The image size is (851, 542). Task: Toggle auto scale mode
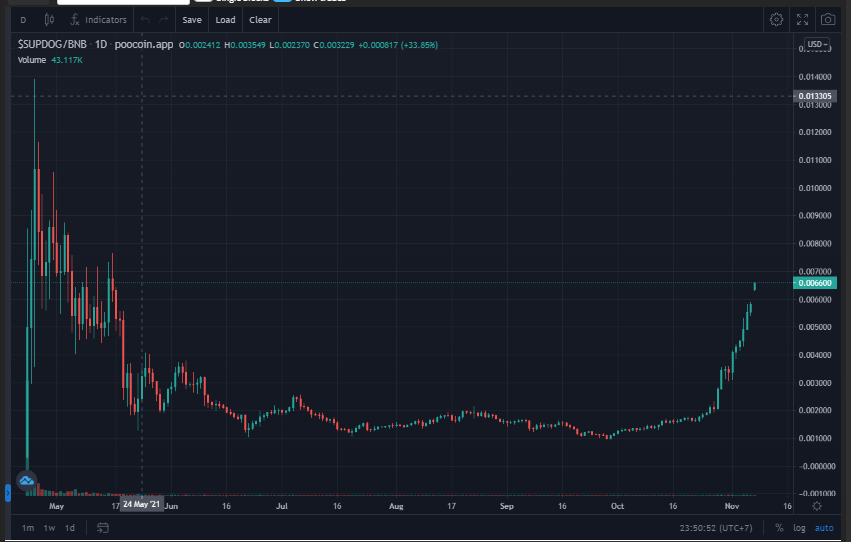tap(824, 528)
